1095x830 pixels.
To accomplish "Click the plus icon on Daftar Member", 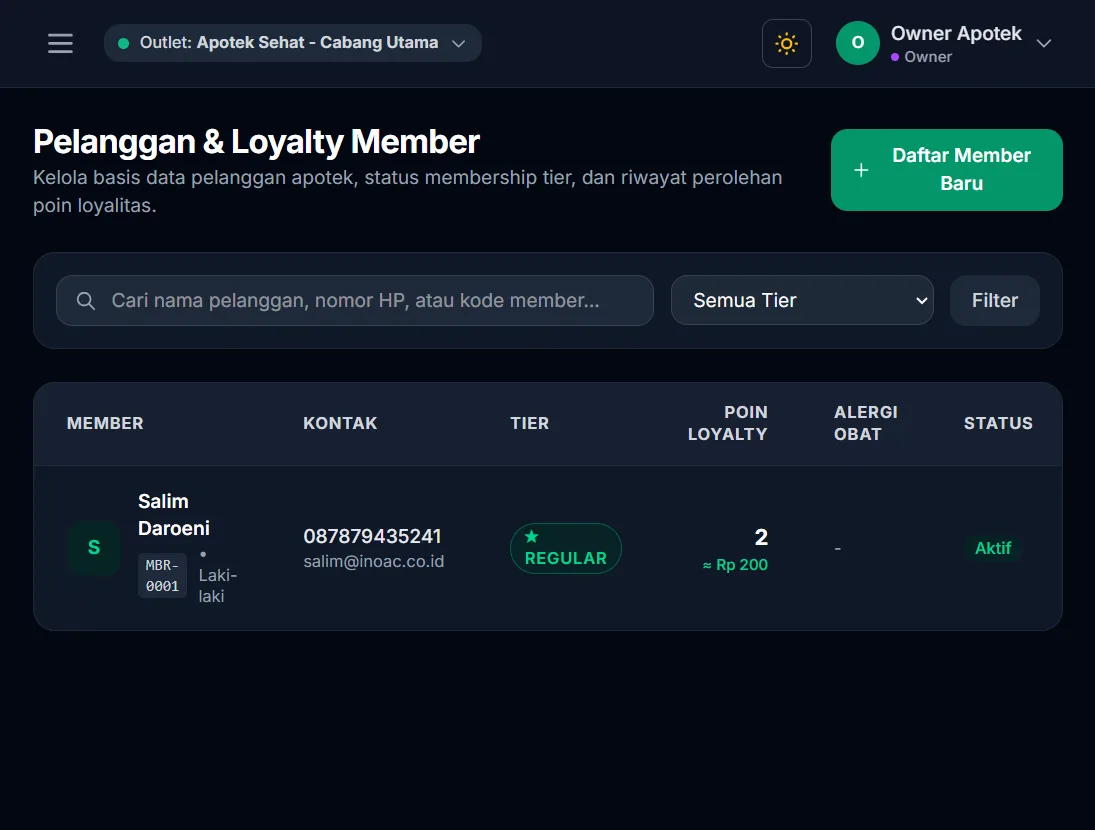I will click(861, 170).
